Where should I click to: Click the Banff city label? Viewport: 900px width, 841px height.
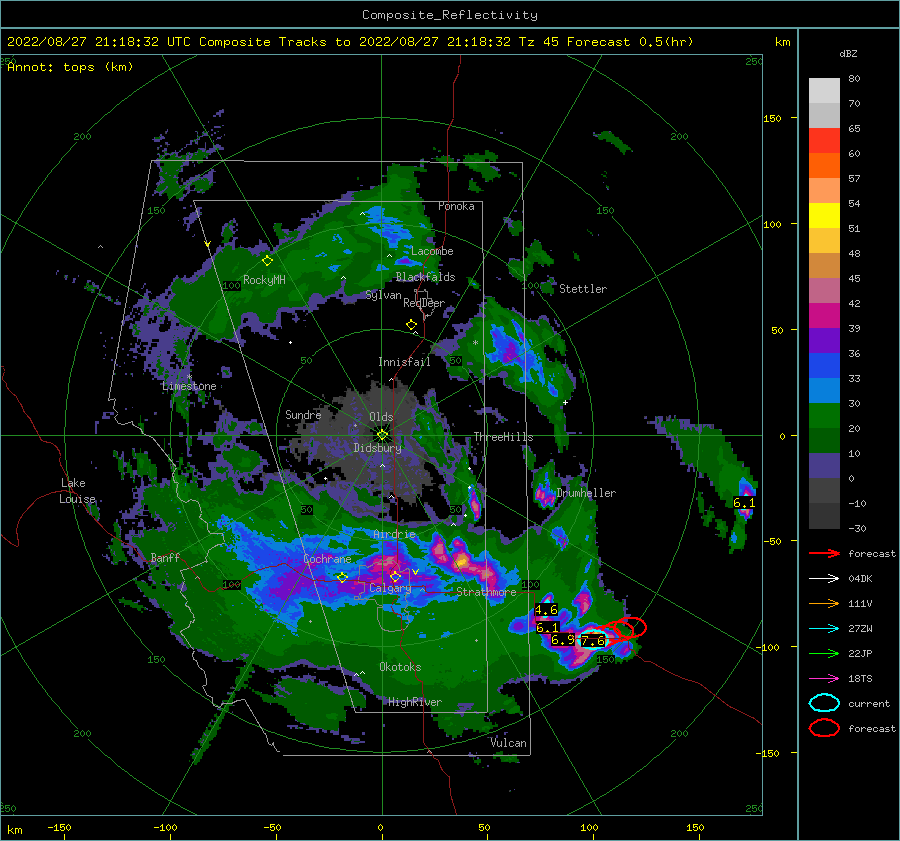[165, 557]
